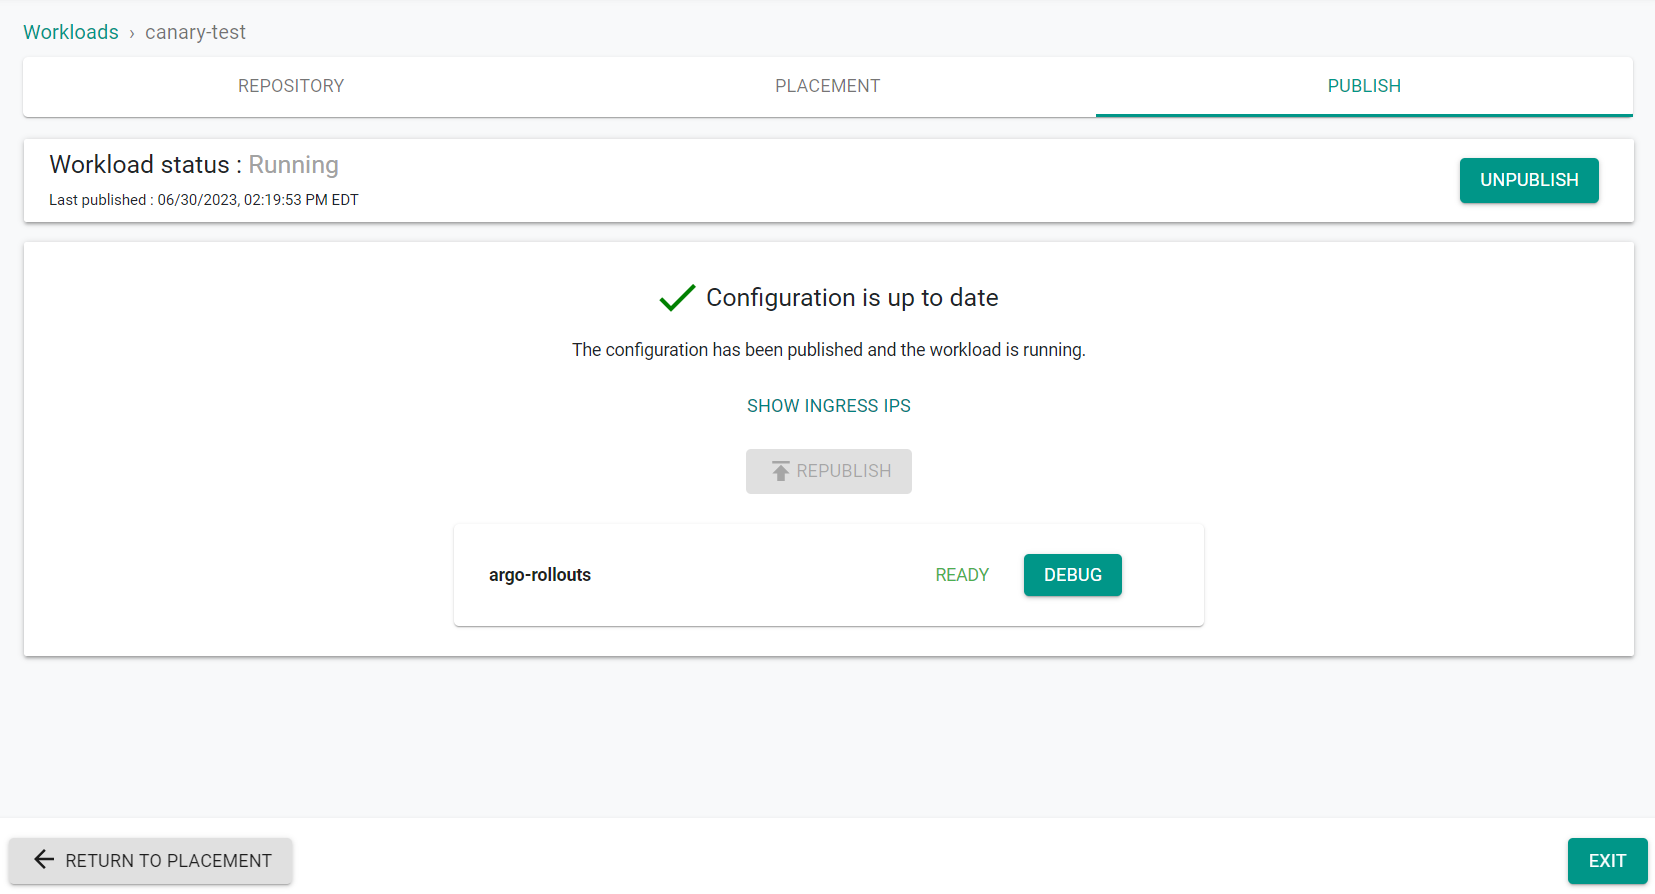The image size is (1655, 894).
Task: Click the breadcrumb separator chevron
Action: tap(132, 33)
